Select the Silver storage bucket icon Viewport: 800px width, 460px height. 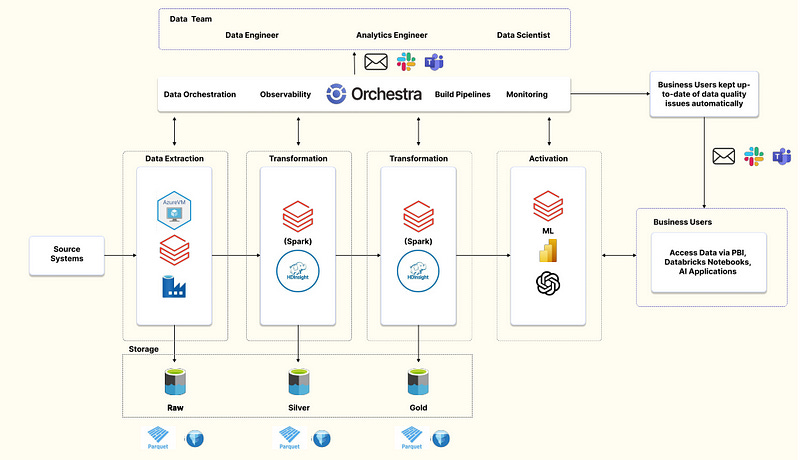[298, 382]
